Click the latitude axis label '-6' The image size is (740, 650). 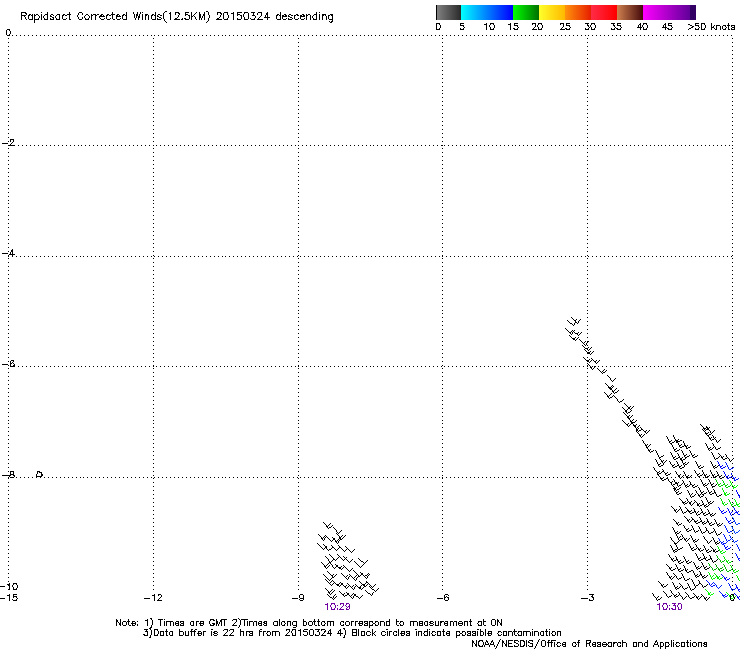click(x=8, y=364)
